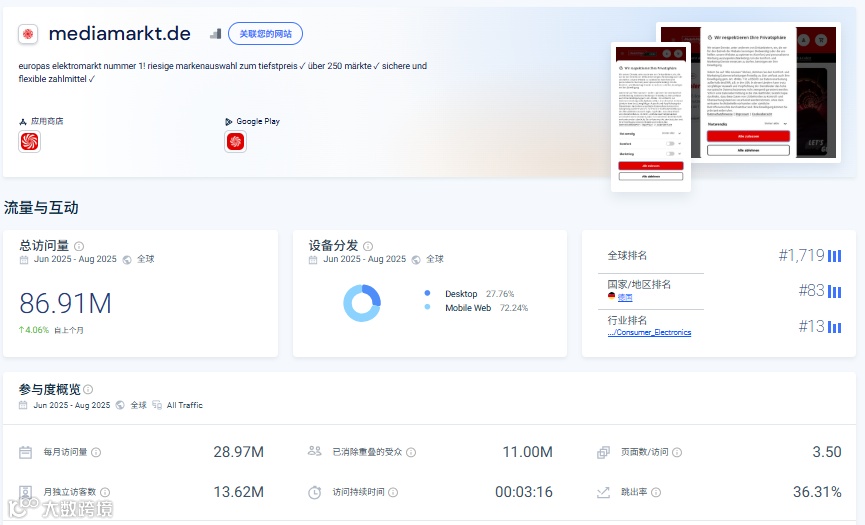Click calendar icon in 总访问量 card
865x525 pixels.
point(24,260)
